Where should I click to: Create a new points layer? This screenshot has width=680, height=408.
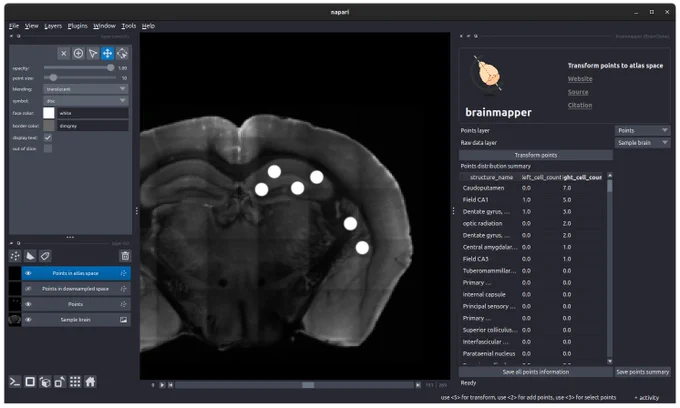click(x=15, y=256)
